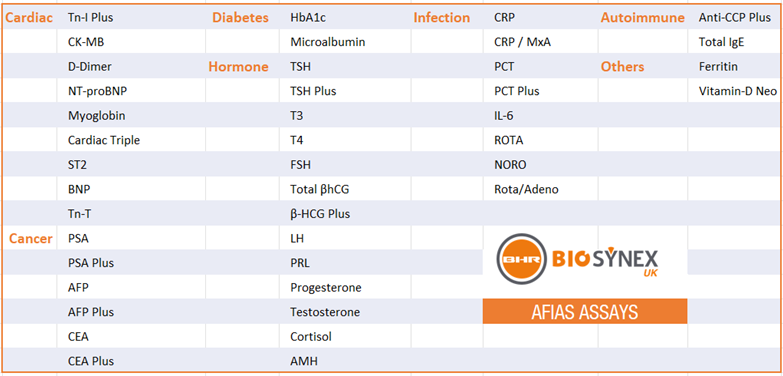The width and height of the screenshot is (783, 376).
Task: Select the Cancer category heading
Action: (30, 238)
